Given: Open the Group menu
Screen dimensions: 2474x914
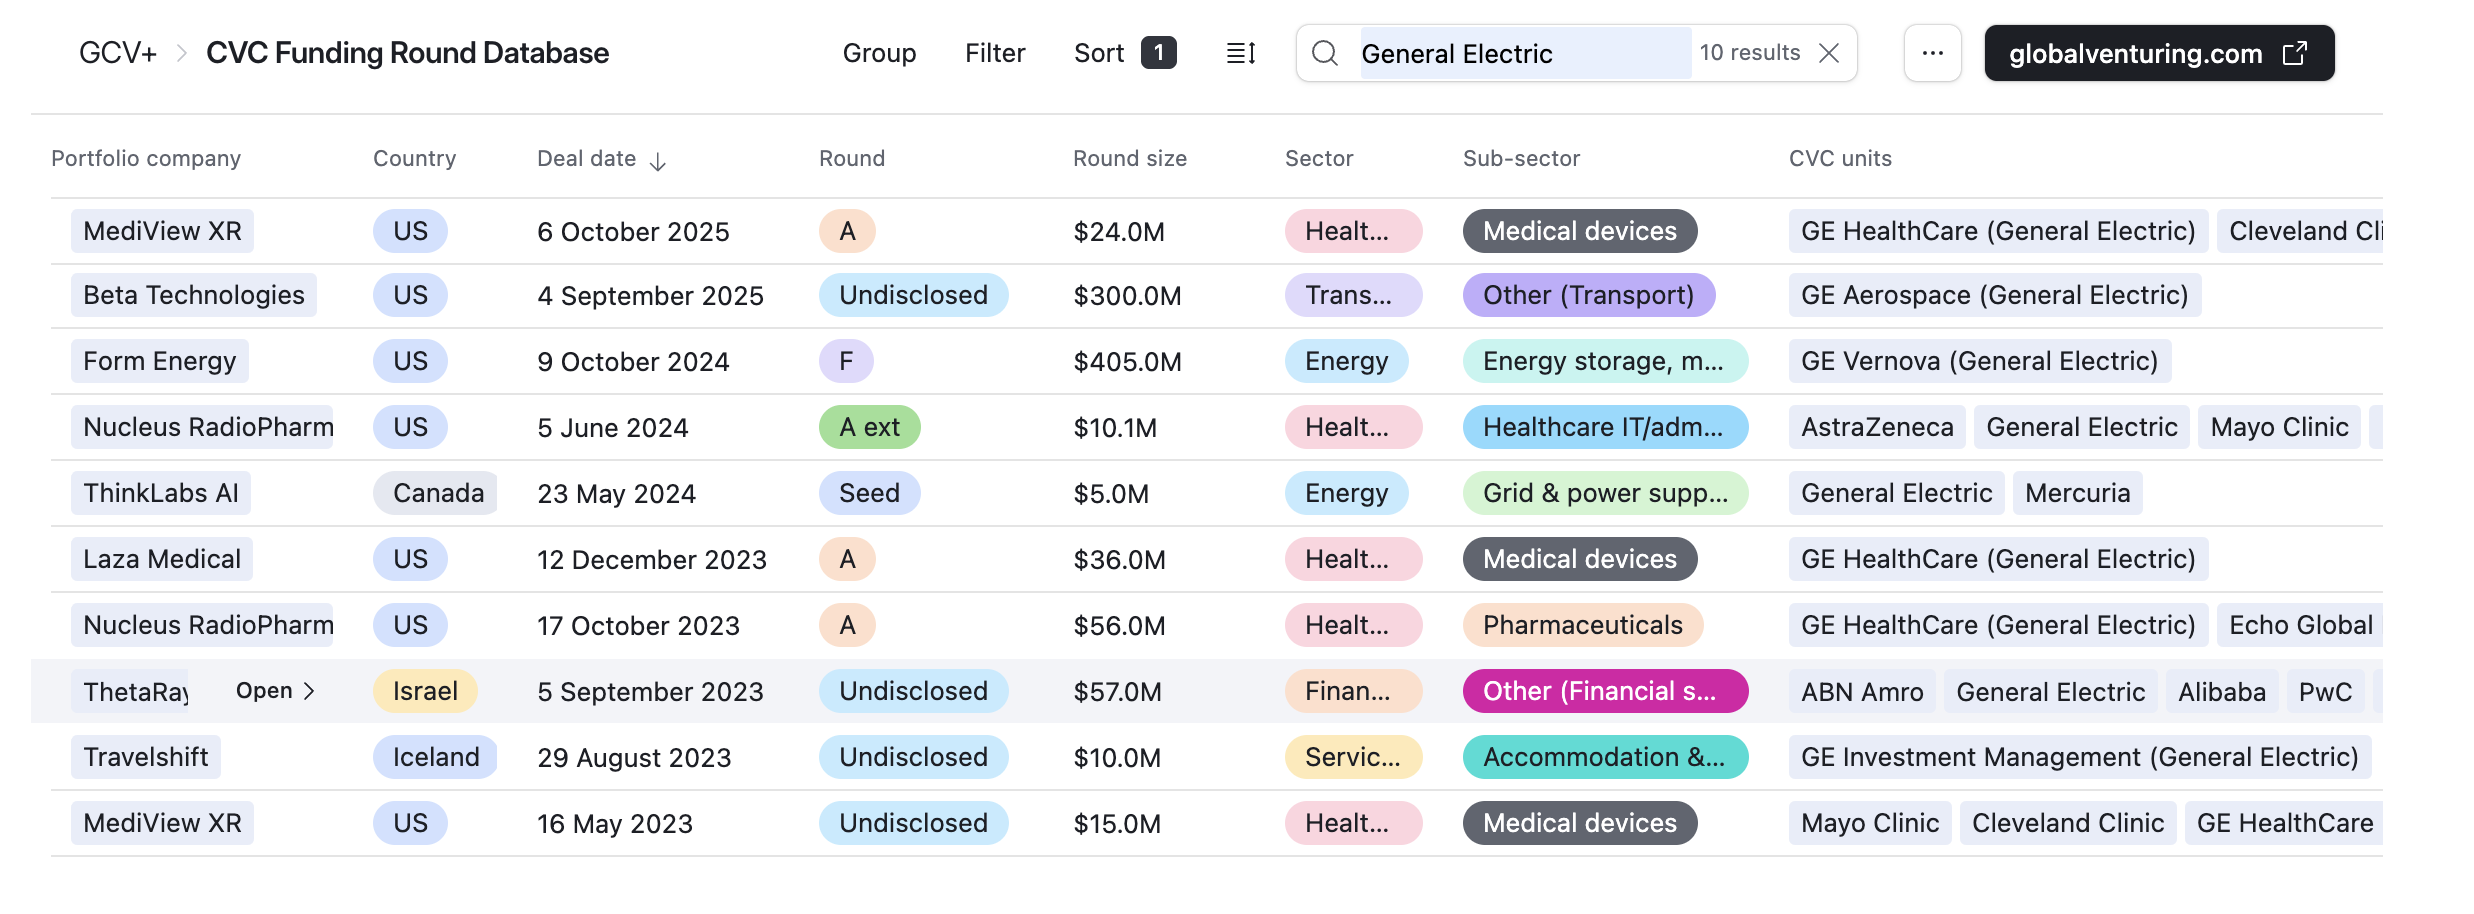Looking at the screenshot, I should (x=879, y=53).
